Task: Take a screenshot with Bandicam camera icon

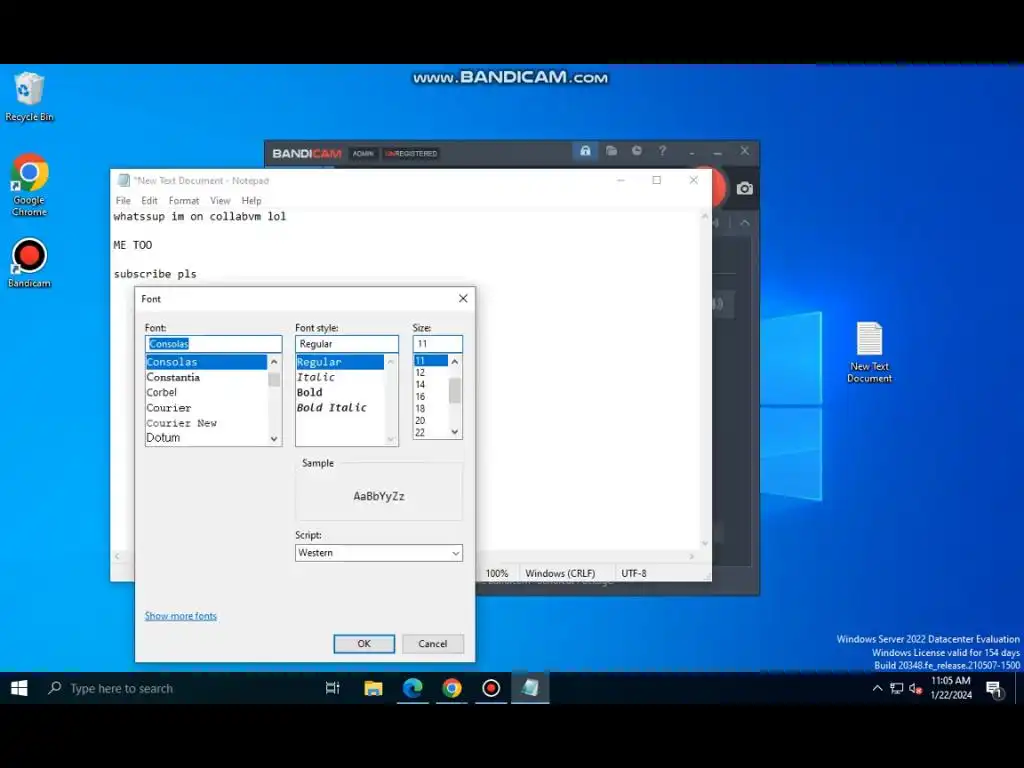Action: tap(744, 189)
